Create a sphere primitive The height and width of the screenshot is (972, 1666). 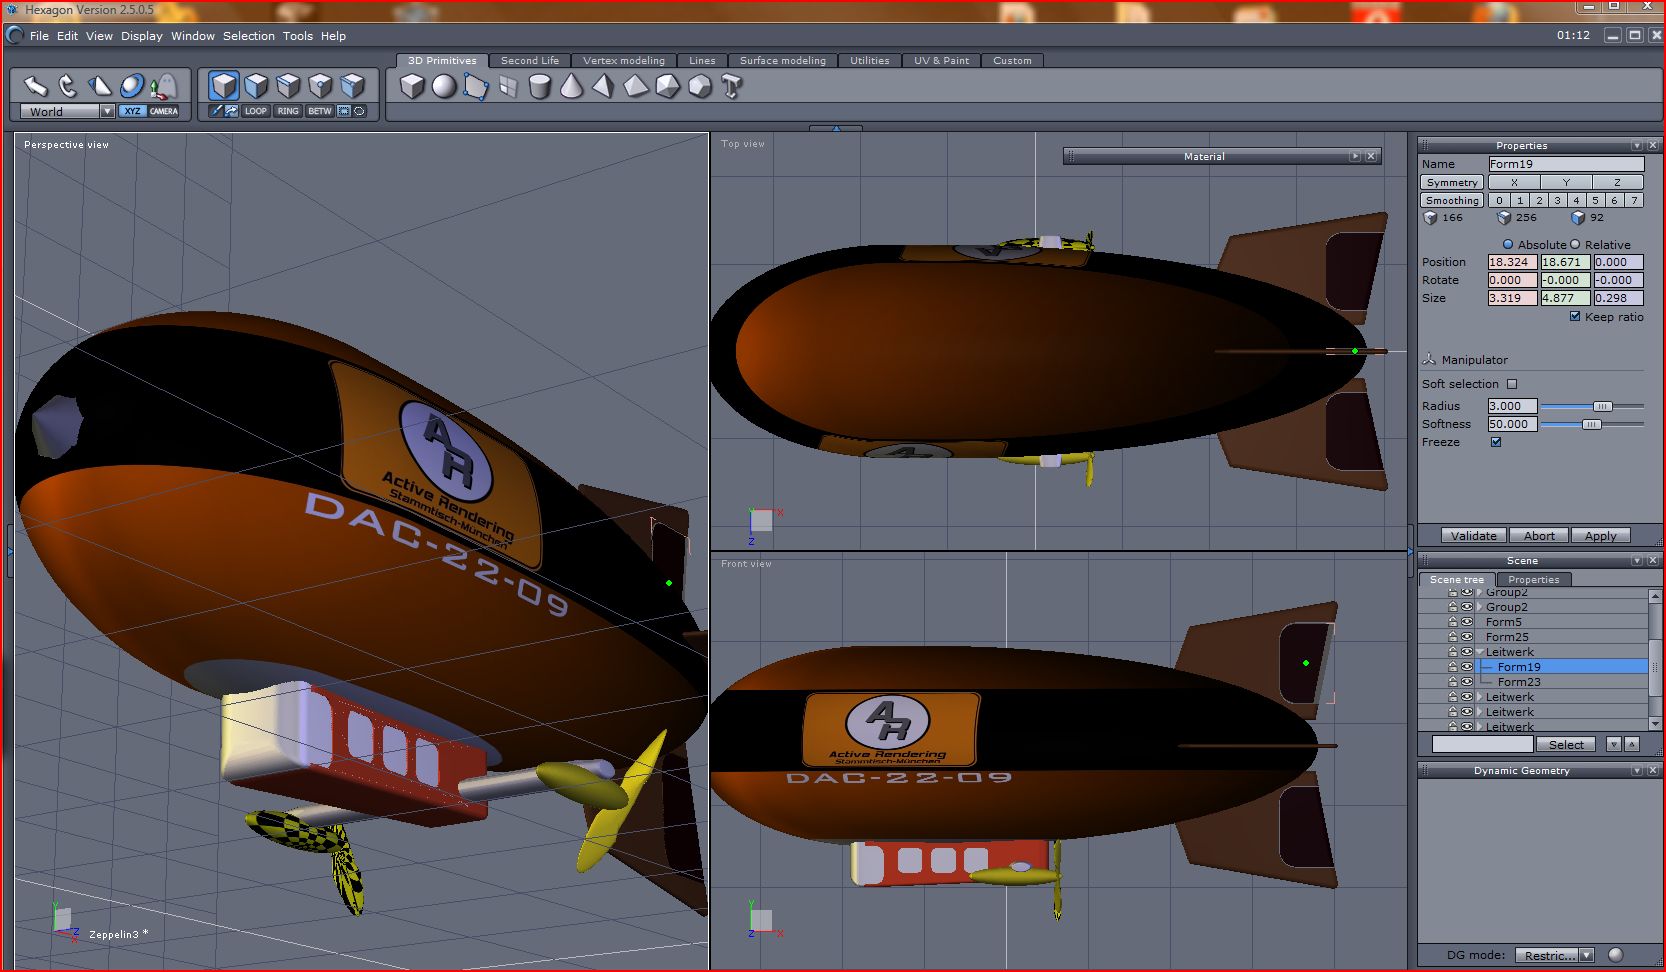click(x=444, y=87)
